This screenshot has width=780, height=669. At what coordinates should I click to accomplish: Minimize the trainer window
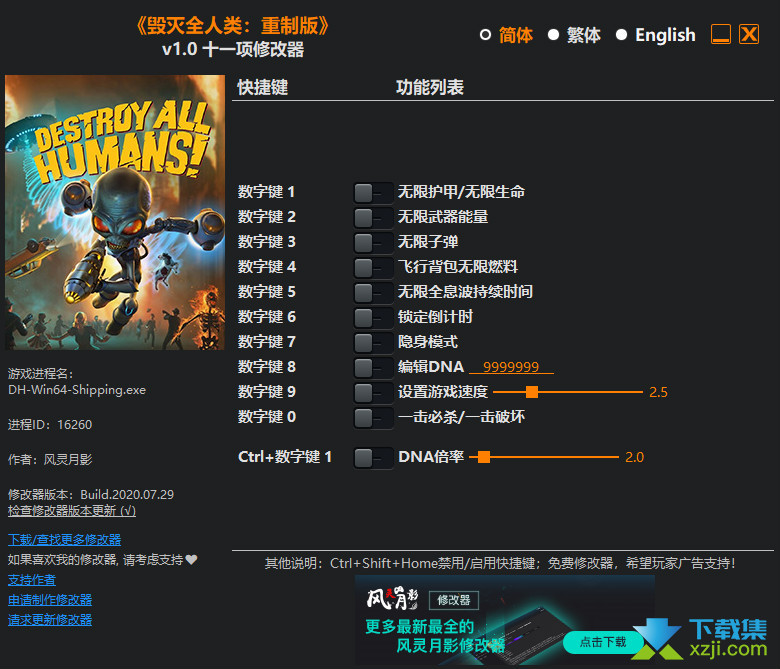click(x=721, y=34)
